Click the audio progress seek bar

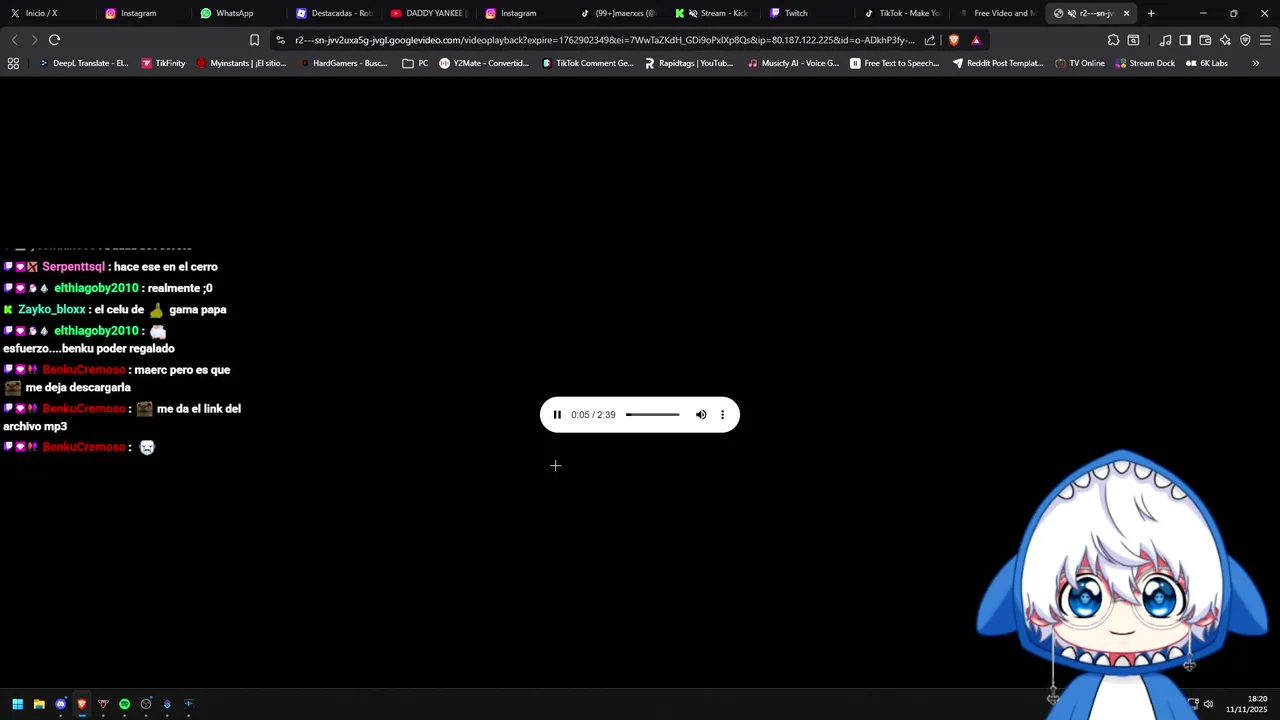(x=653, y=415)
